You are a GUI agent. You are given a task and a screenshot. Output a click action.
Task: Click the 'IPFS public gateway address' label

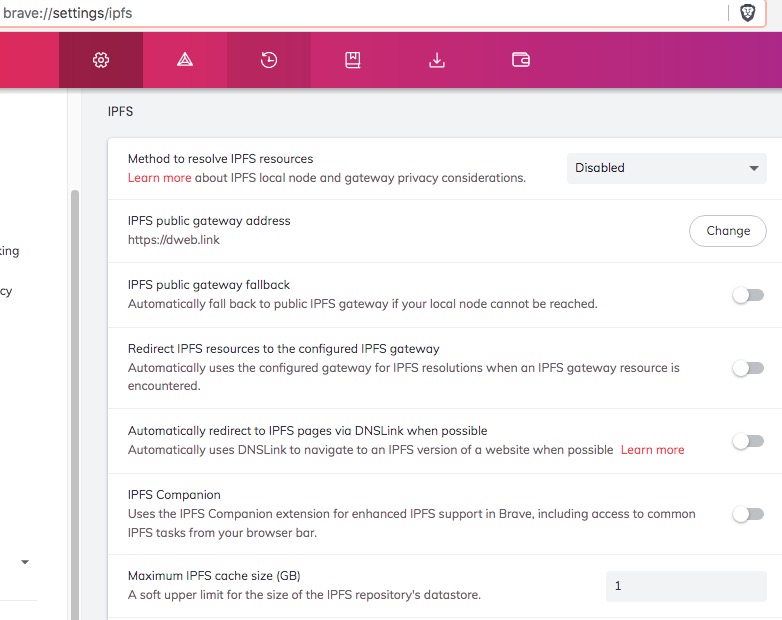point(209,221)
